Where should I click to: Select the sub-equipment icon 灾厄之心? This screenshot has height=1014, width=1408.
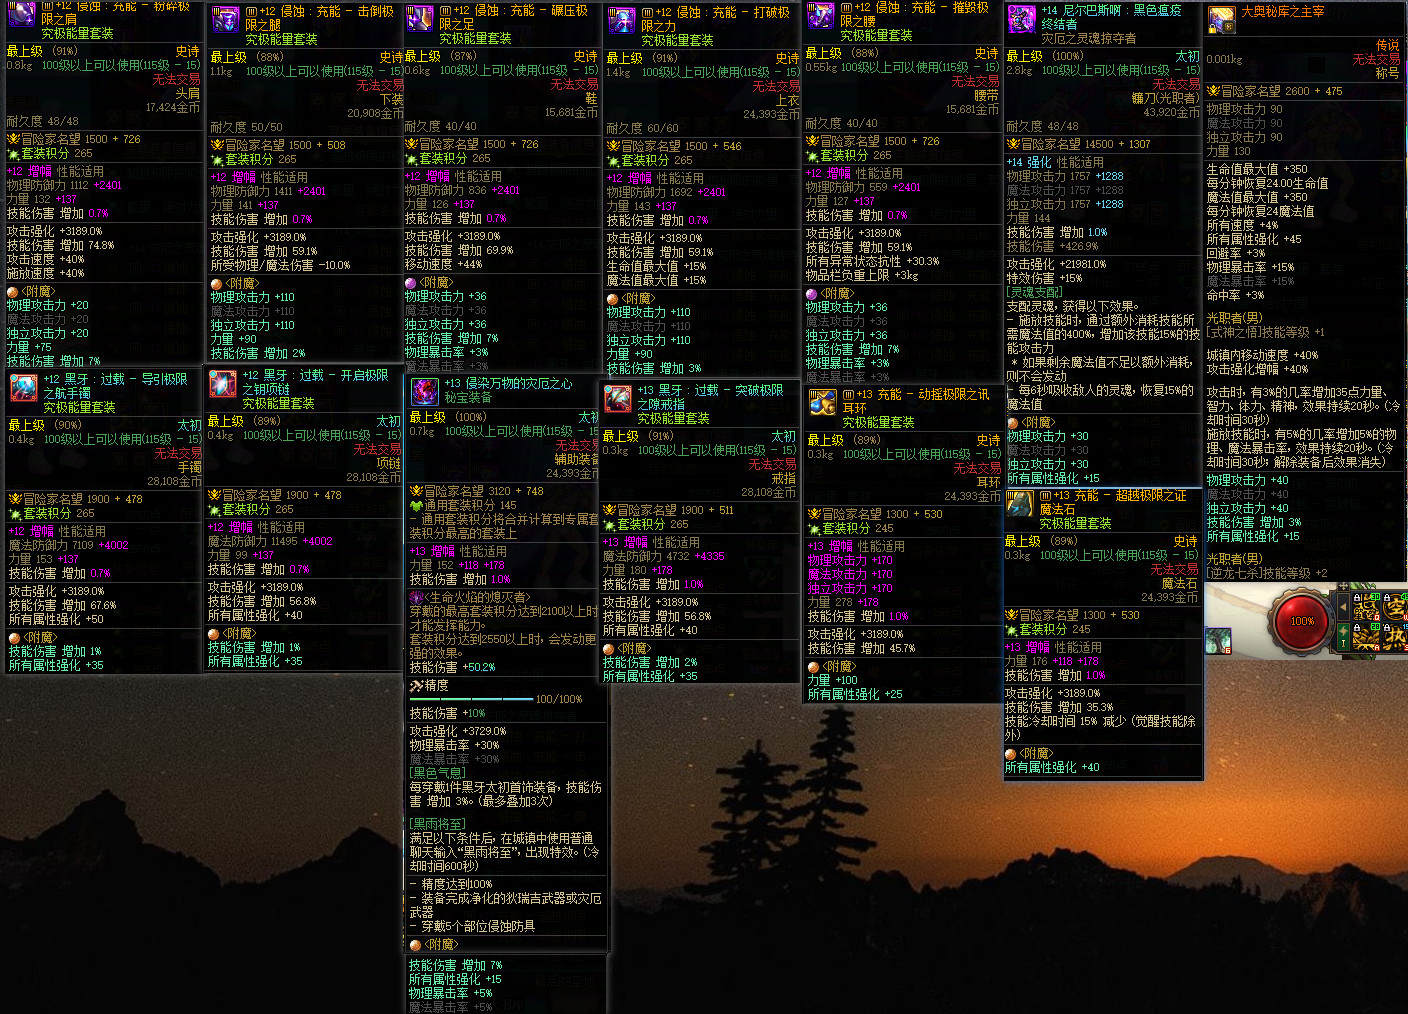point(424,391)
